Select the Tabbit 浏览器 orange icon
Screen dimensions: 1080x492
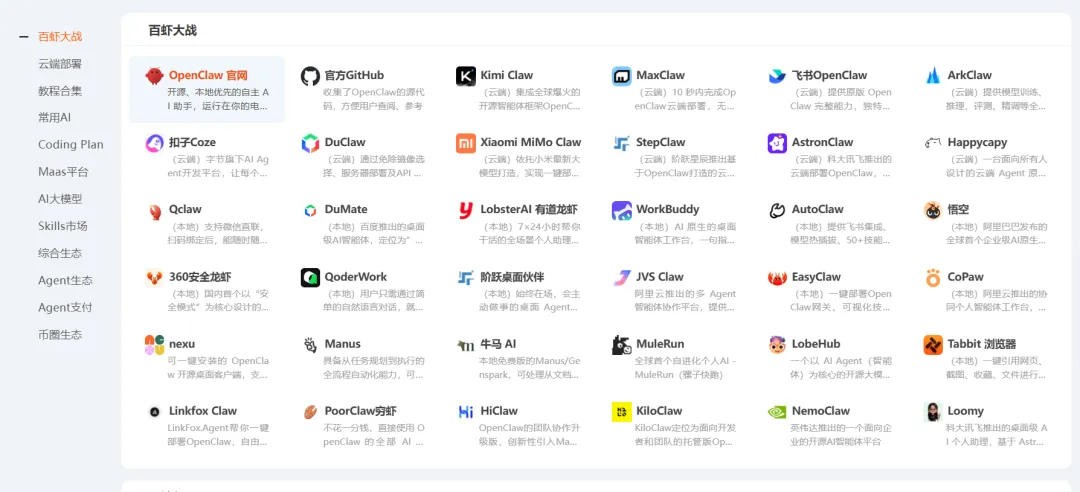pos(933,345)
